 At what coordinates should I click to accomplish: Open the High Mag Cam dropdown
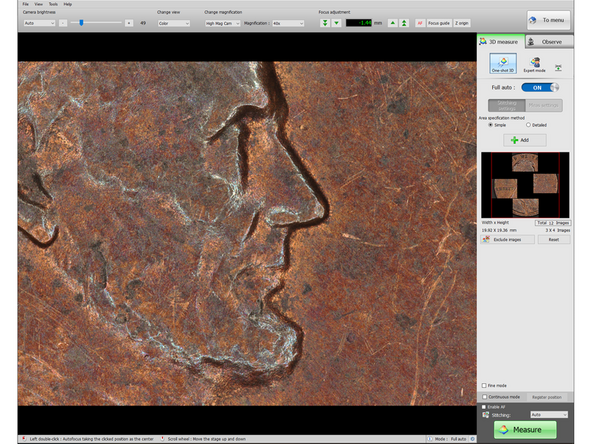coord(222,23)
